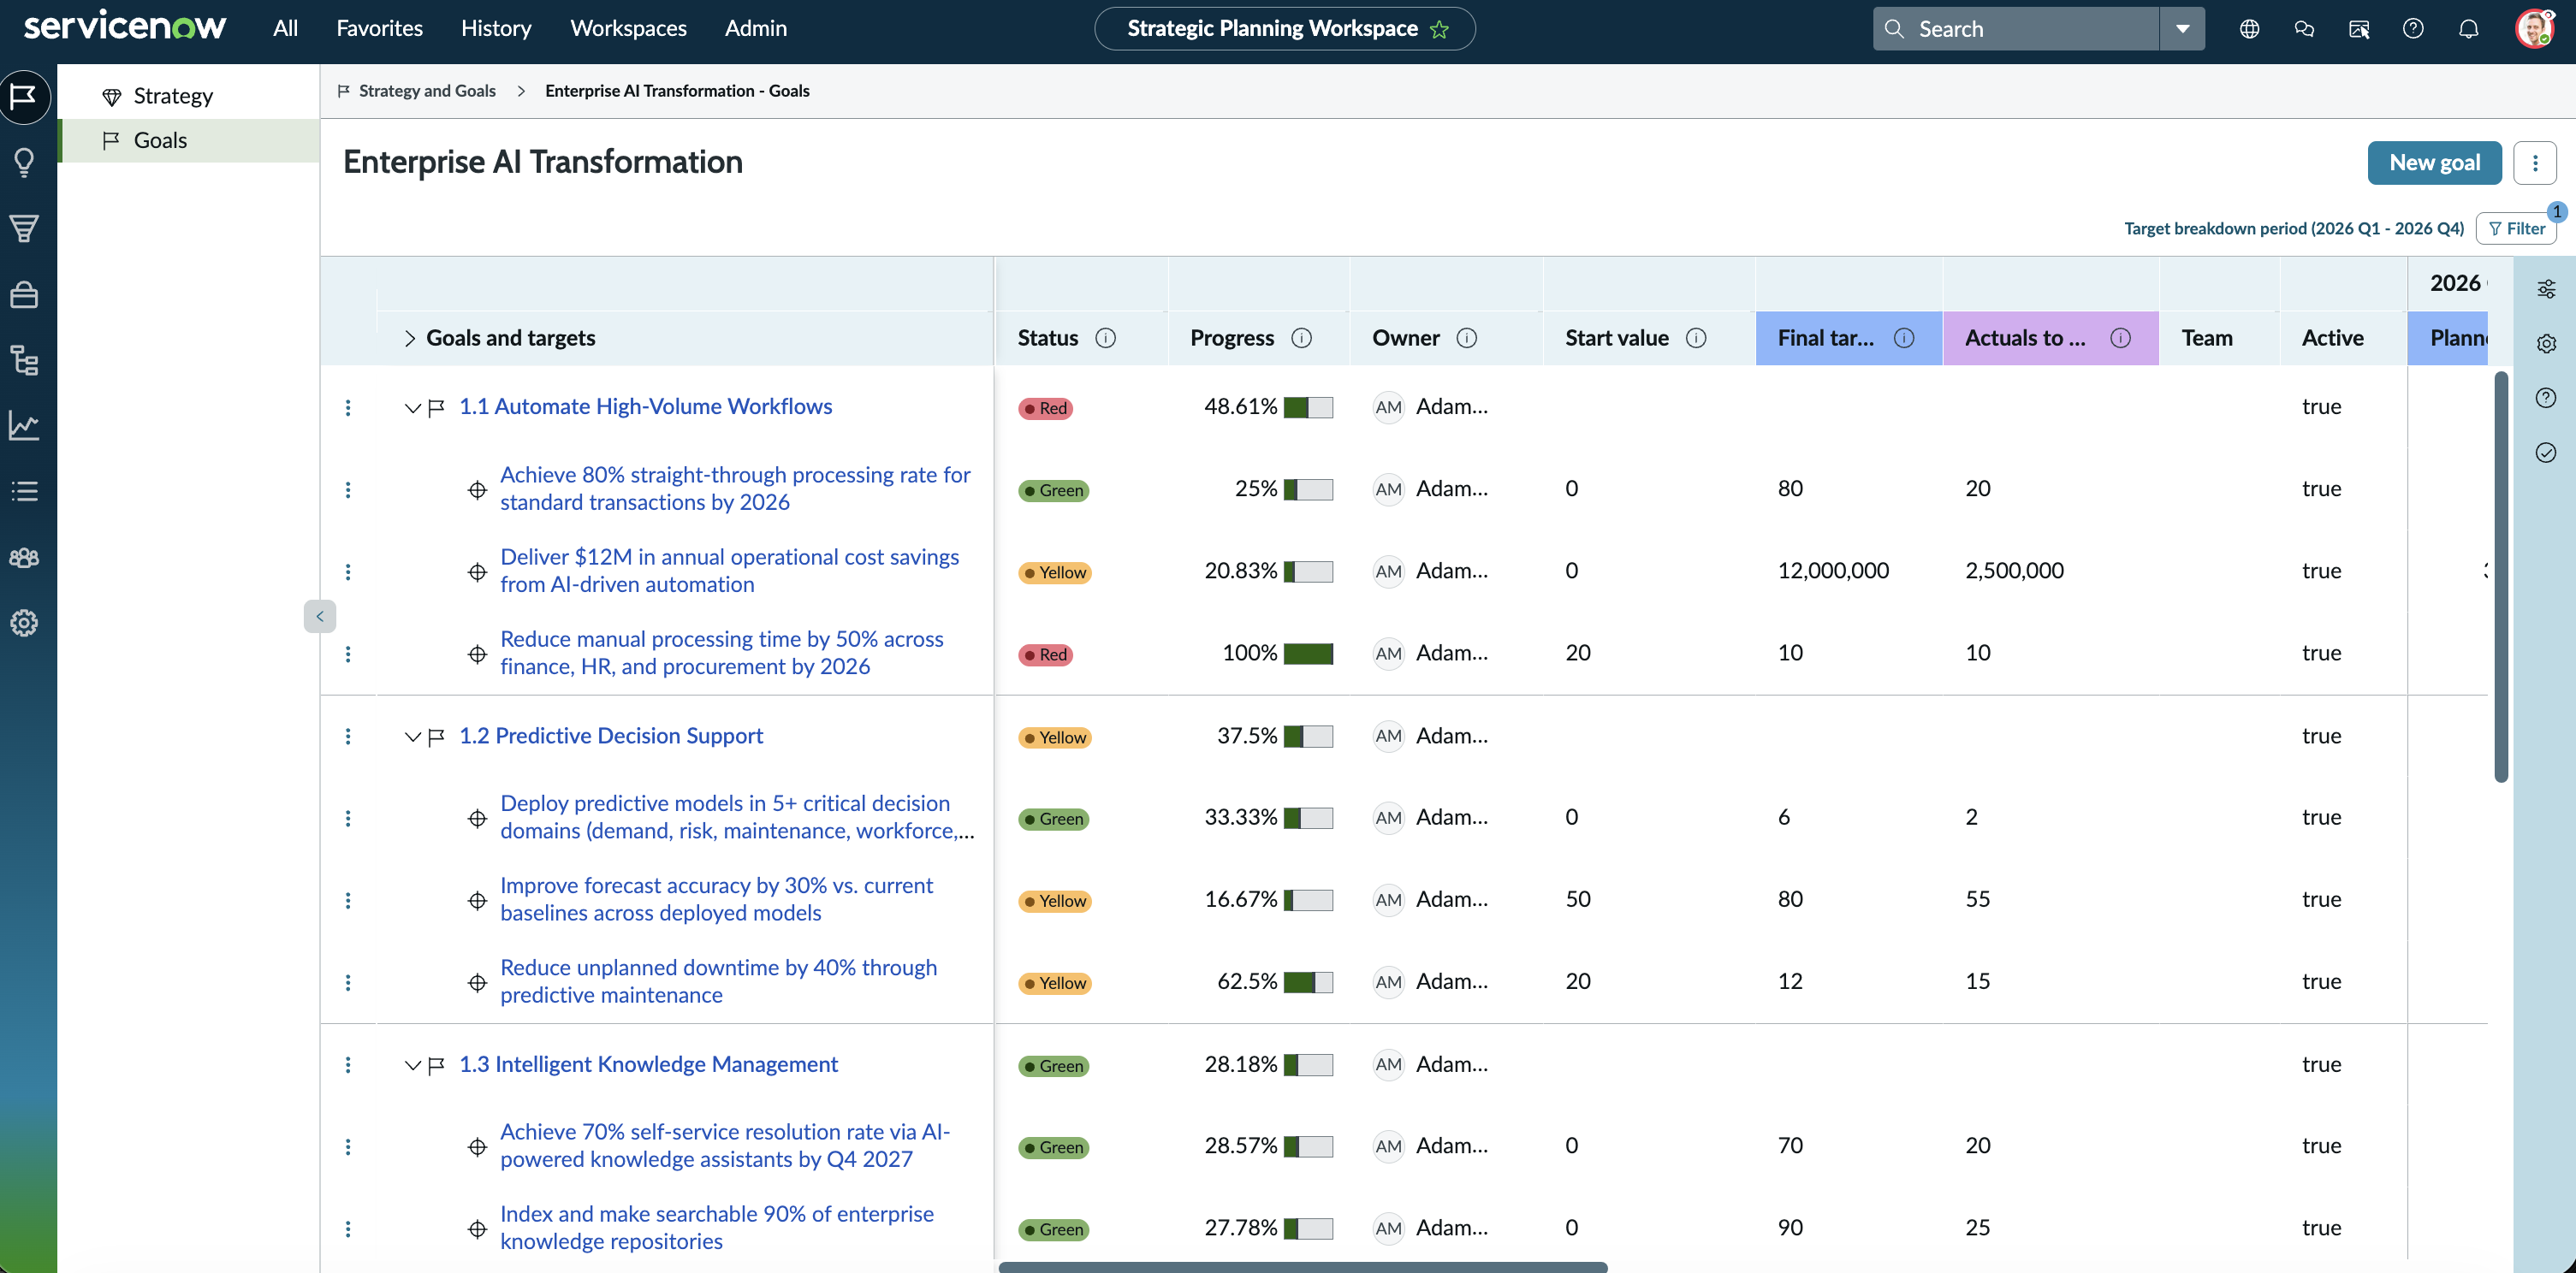Collapse the left navigation panel arrow
Image resolution: width=2576 pixels, height=1273 pixels.
coord(320,616)
